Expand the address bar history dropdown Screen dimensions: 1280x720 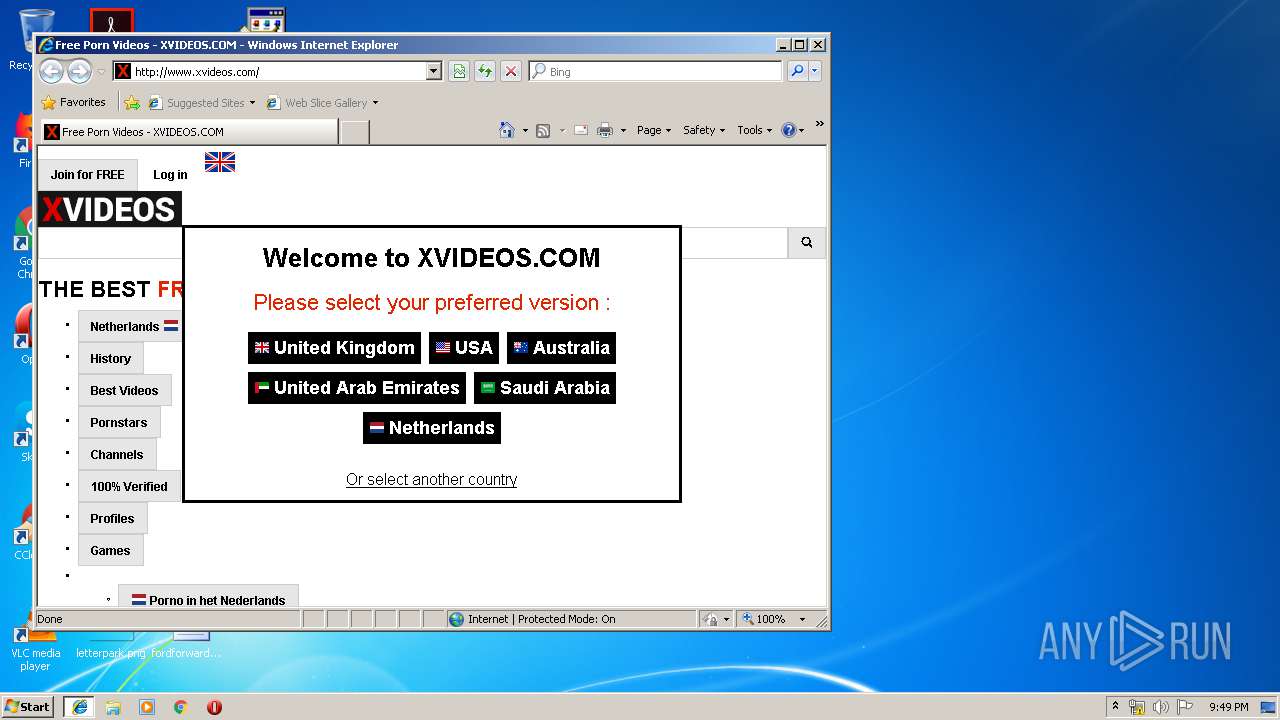pos(433,71)
